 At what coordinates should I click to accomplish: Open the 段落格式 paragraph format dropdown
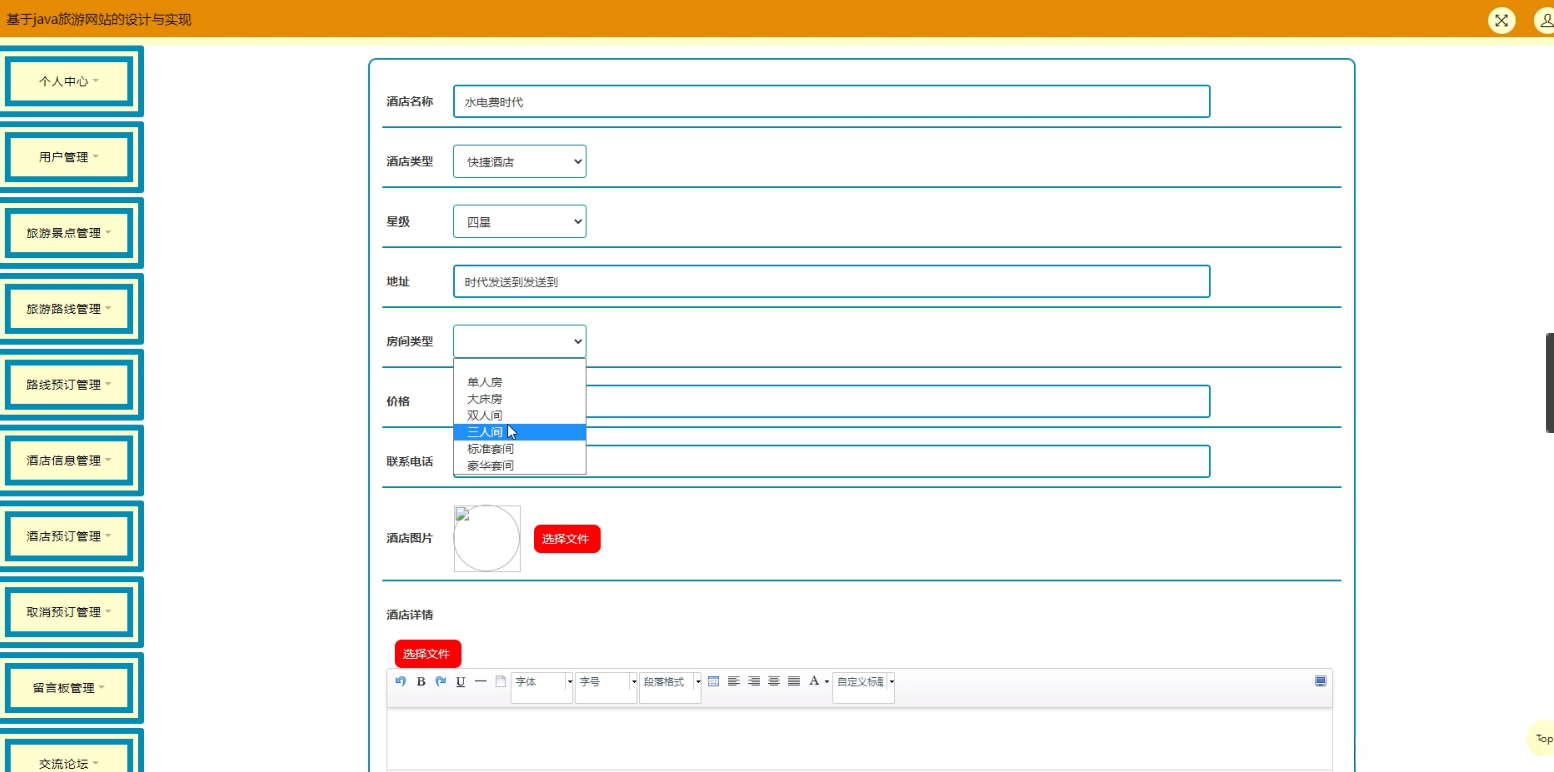[x=670, y=687]
